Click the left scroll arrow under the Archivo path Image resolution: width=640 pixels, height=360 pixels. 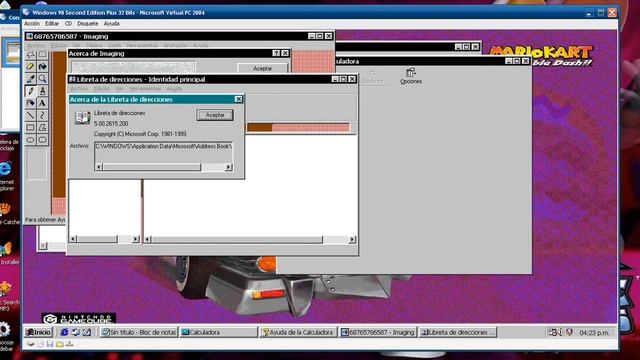click(98, 167)
